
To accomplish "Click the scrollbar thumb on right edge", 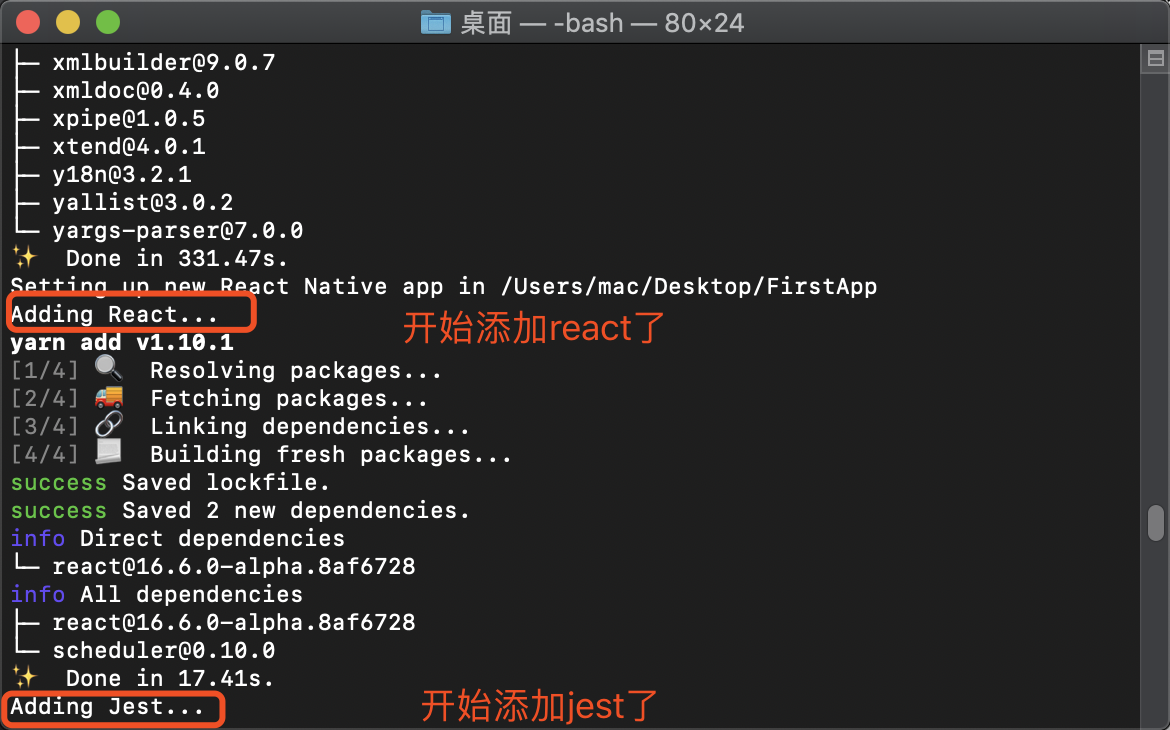I will [1156, 522].
